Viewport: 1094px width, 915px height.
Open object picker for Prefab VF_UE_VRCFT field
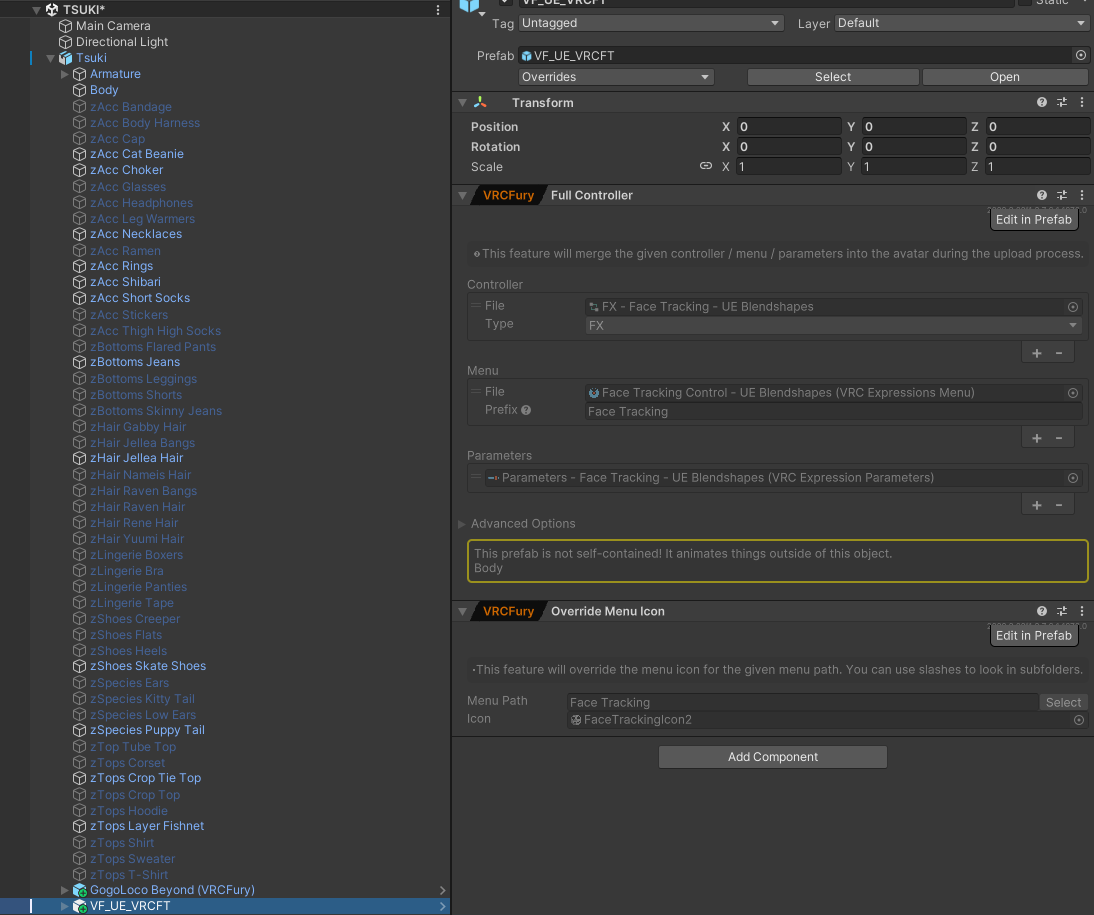[1081, 55]
